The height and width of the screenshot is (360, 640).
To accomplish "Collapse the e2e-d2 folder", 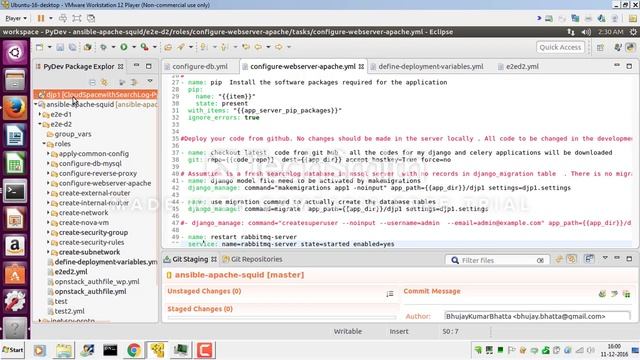I will pyautogui.click(x=40, y=124).
